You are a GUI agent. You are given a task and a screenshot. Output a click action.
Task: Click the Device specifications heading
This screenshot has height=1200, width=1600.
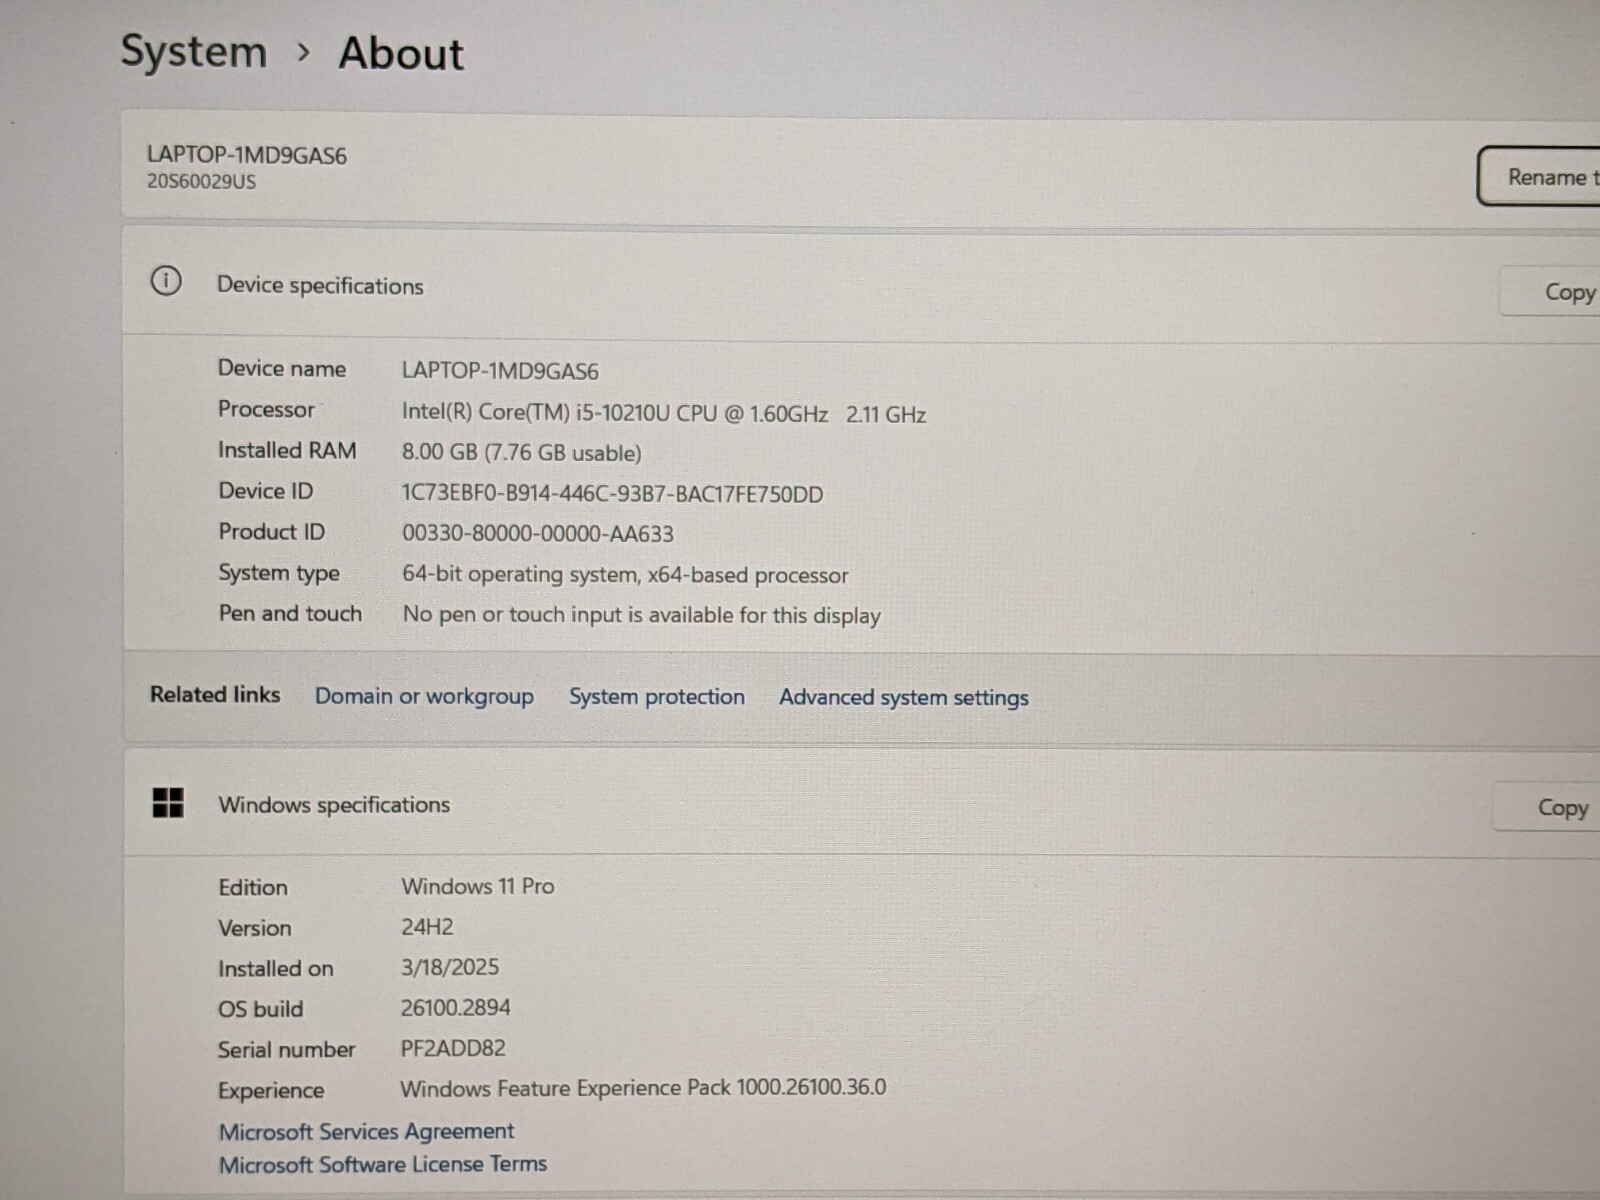pos(320,286)
